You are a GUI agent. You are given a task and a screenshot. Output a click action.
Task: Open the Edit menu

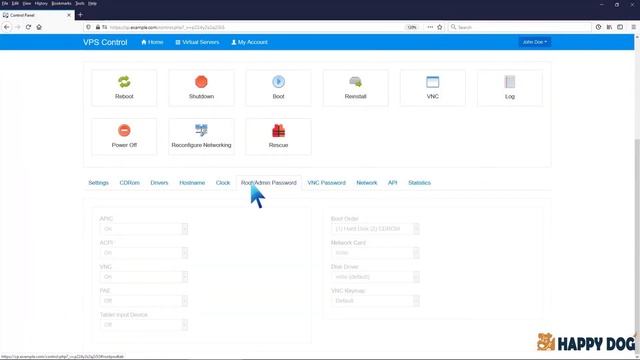(15, 3)
